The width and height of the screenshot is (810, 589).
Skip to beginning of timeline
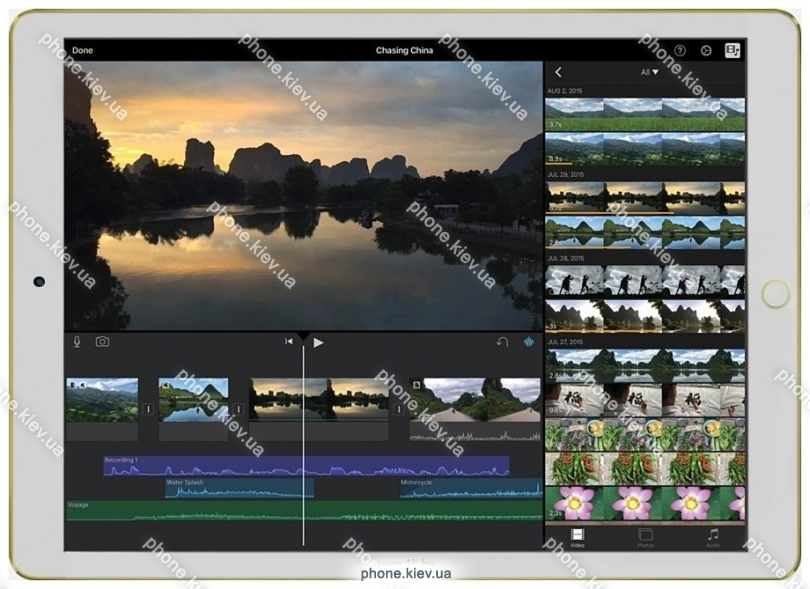pos(289,342)
